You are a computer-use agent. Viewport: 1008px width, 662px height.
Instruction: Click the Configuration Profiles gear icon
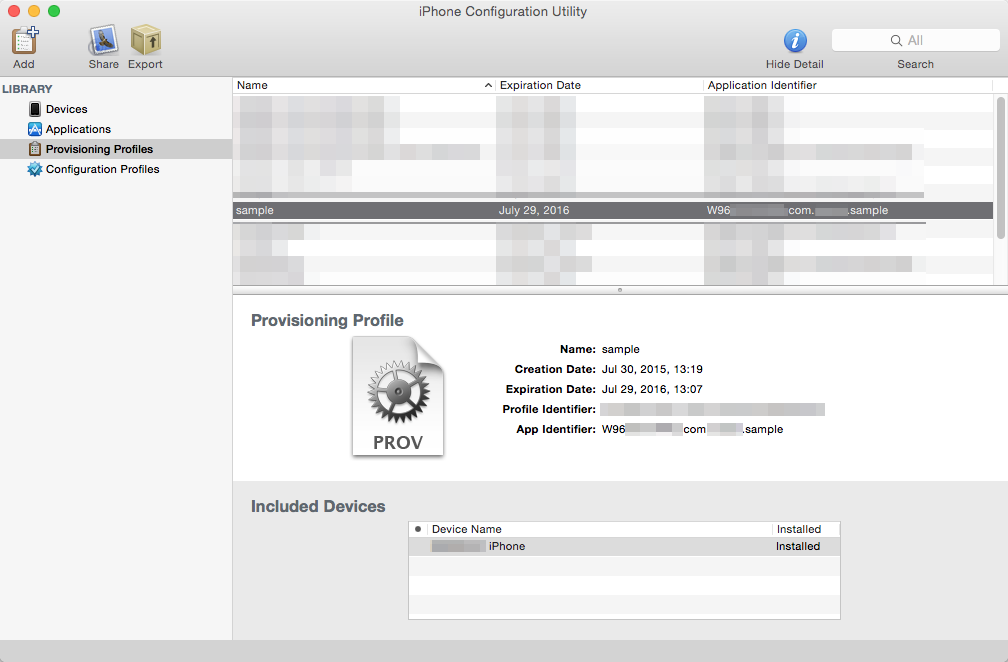pos(35,169)
